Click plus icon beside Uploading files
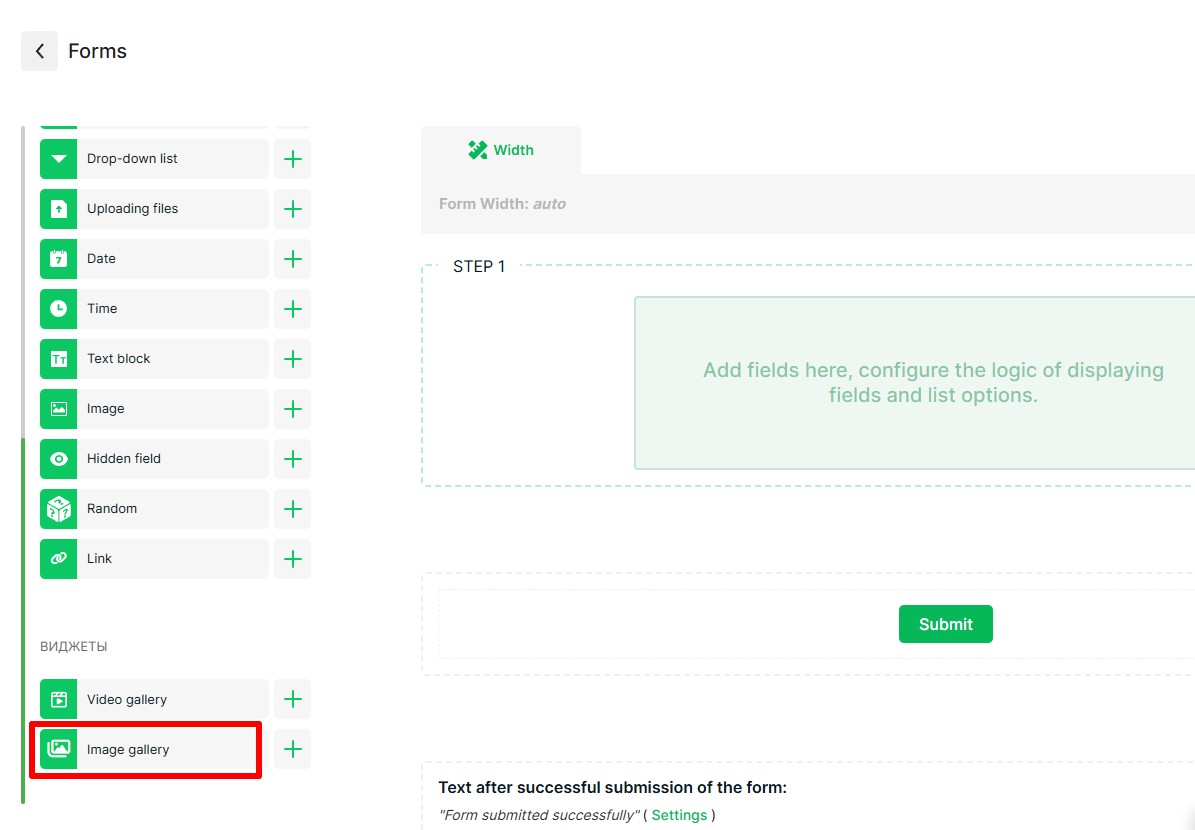The width and height of the screenshot is (1195, 830). 292,209
